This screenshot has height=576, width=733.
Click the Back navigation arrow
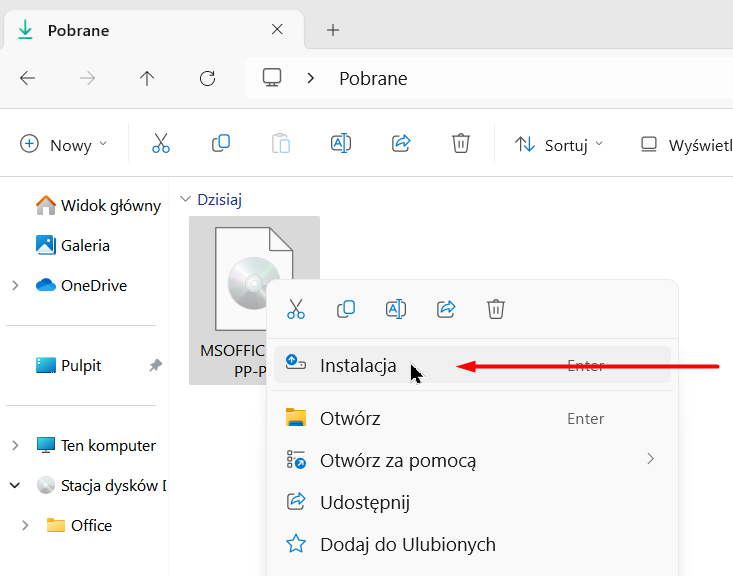point(28,78)
